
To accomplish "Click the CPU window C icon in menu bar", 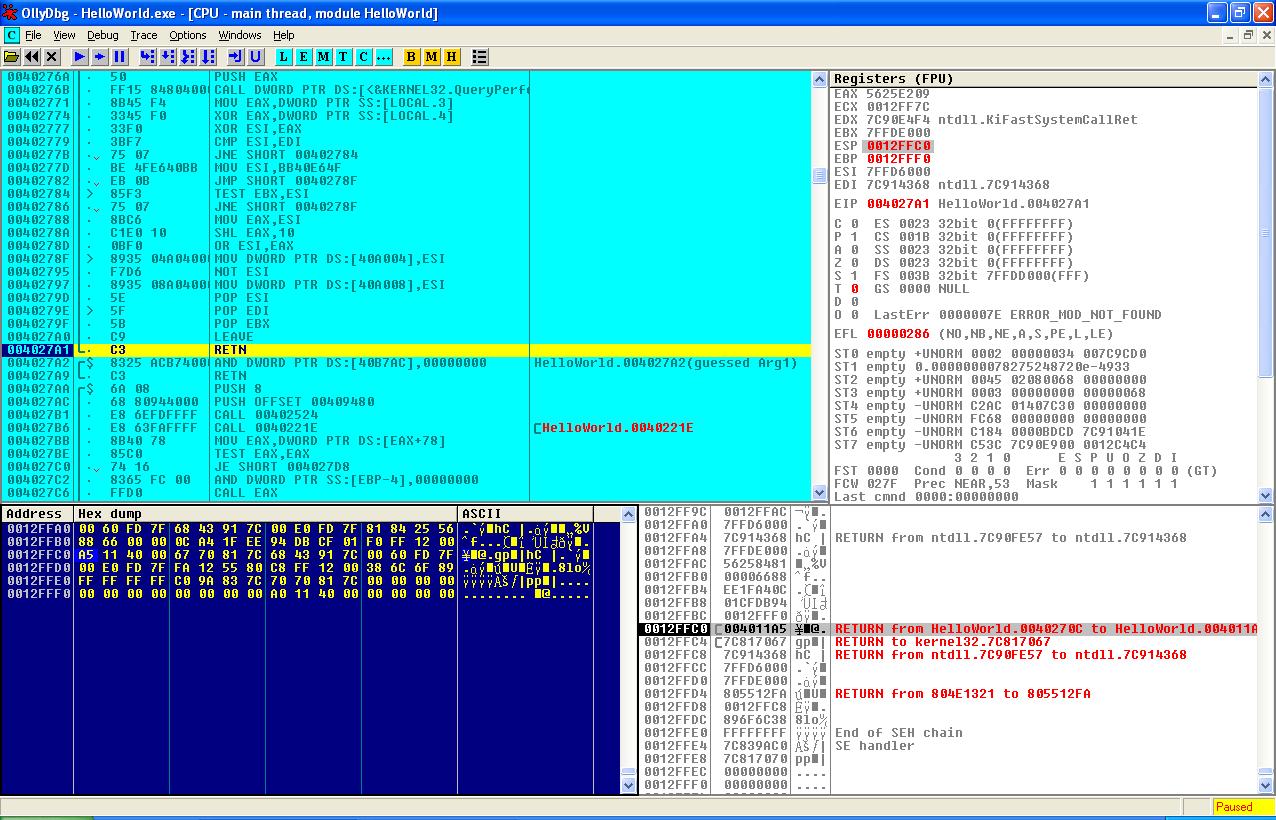I will (11, 35).
